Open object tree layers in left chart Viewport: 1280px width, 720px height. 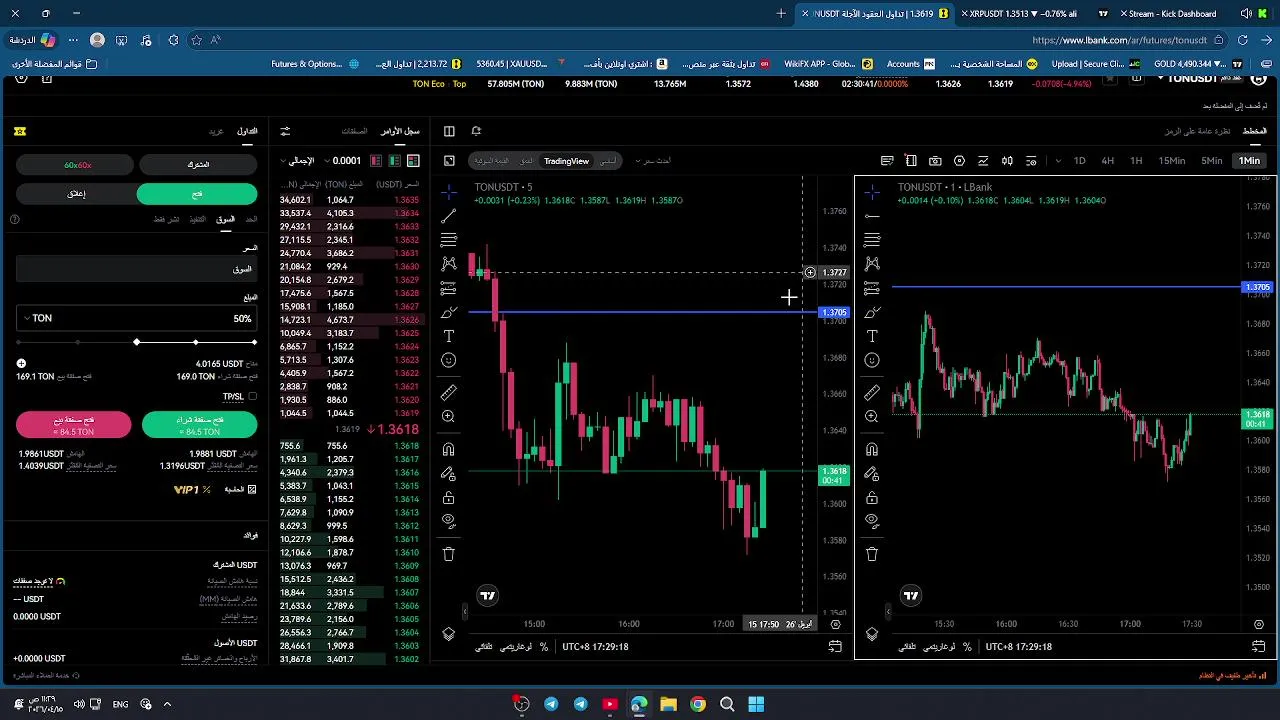click(449, 634)
